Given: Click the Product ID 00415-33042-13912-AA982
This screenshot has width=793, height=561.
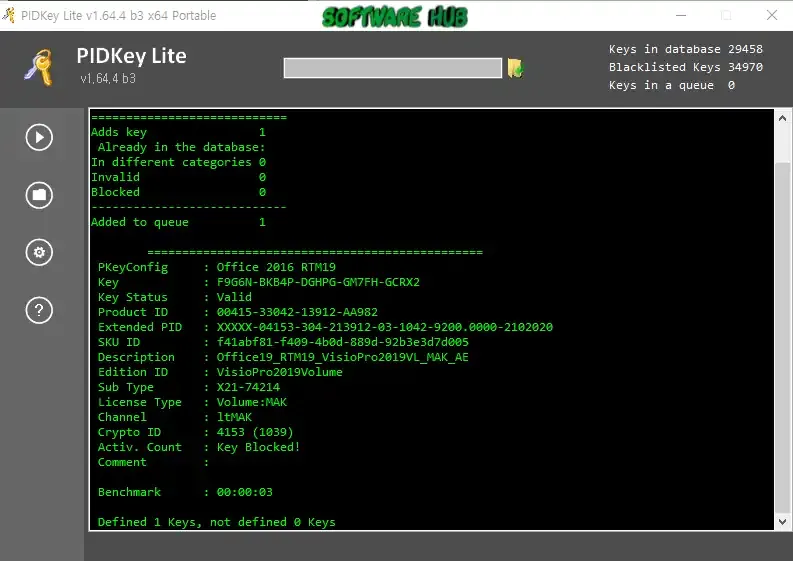Looking at the screenshot, I should [297, 312].
